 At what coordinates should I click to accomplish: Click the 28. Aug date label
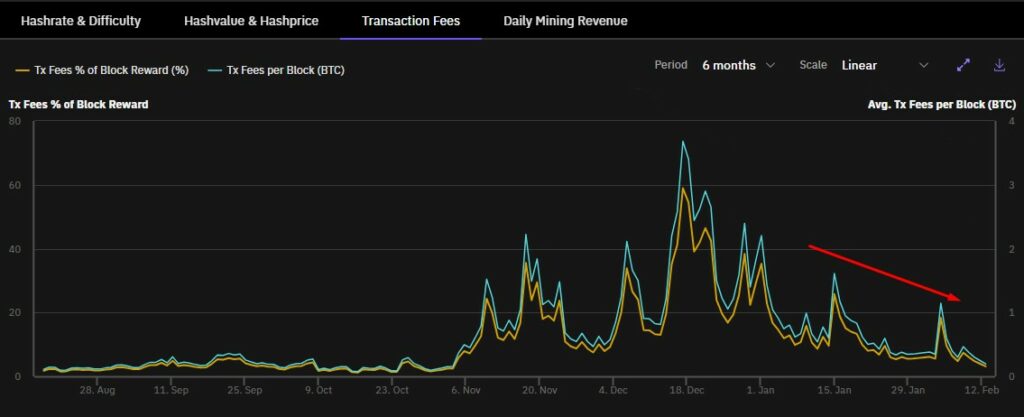pos(97,390)
